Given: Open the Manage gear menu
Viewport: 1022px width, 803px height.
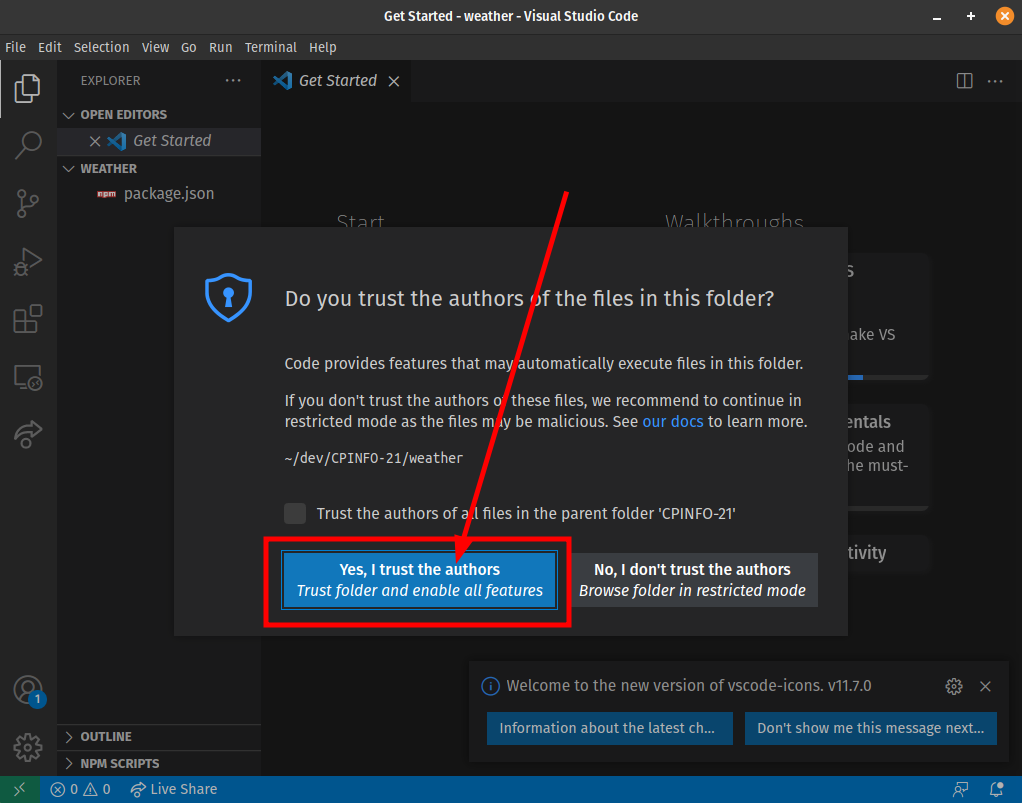Looking at the screenshot, I should (28, 747).
